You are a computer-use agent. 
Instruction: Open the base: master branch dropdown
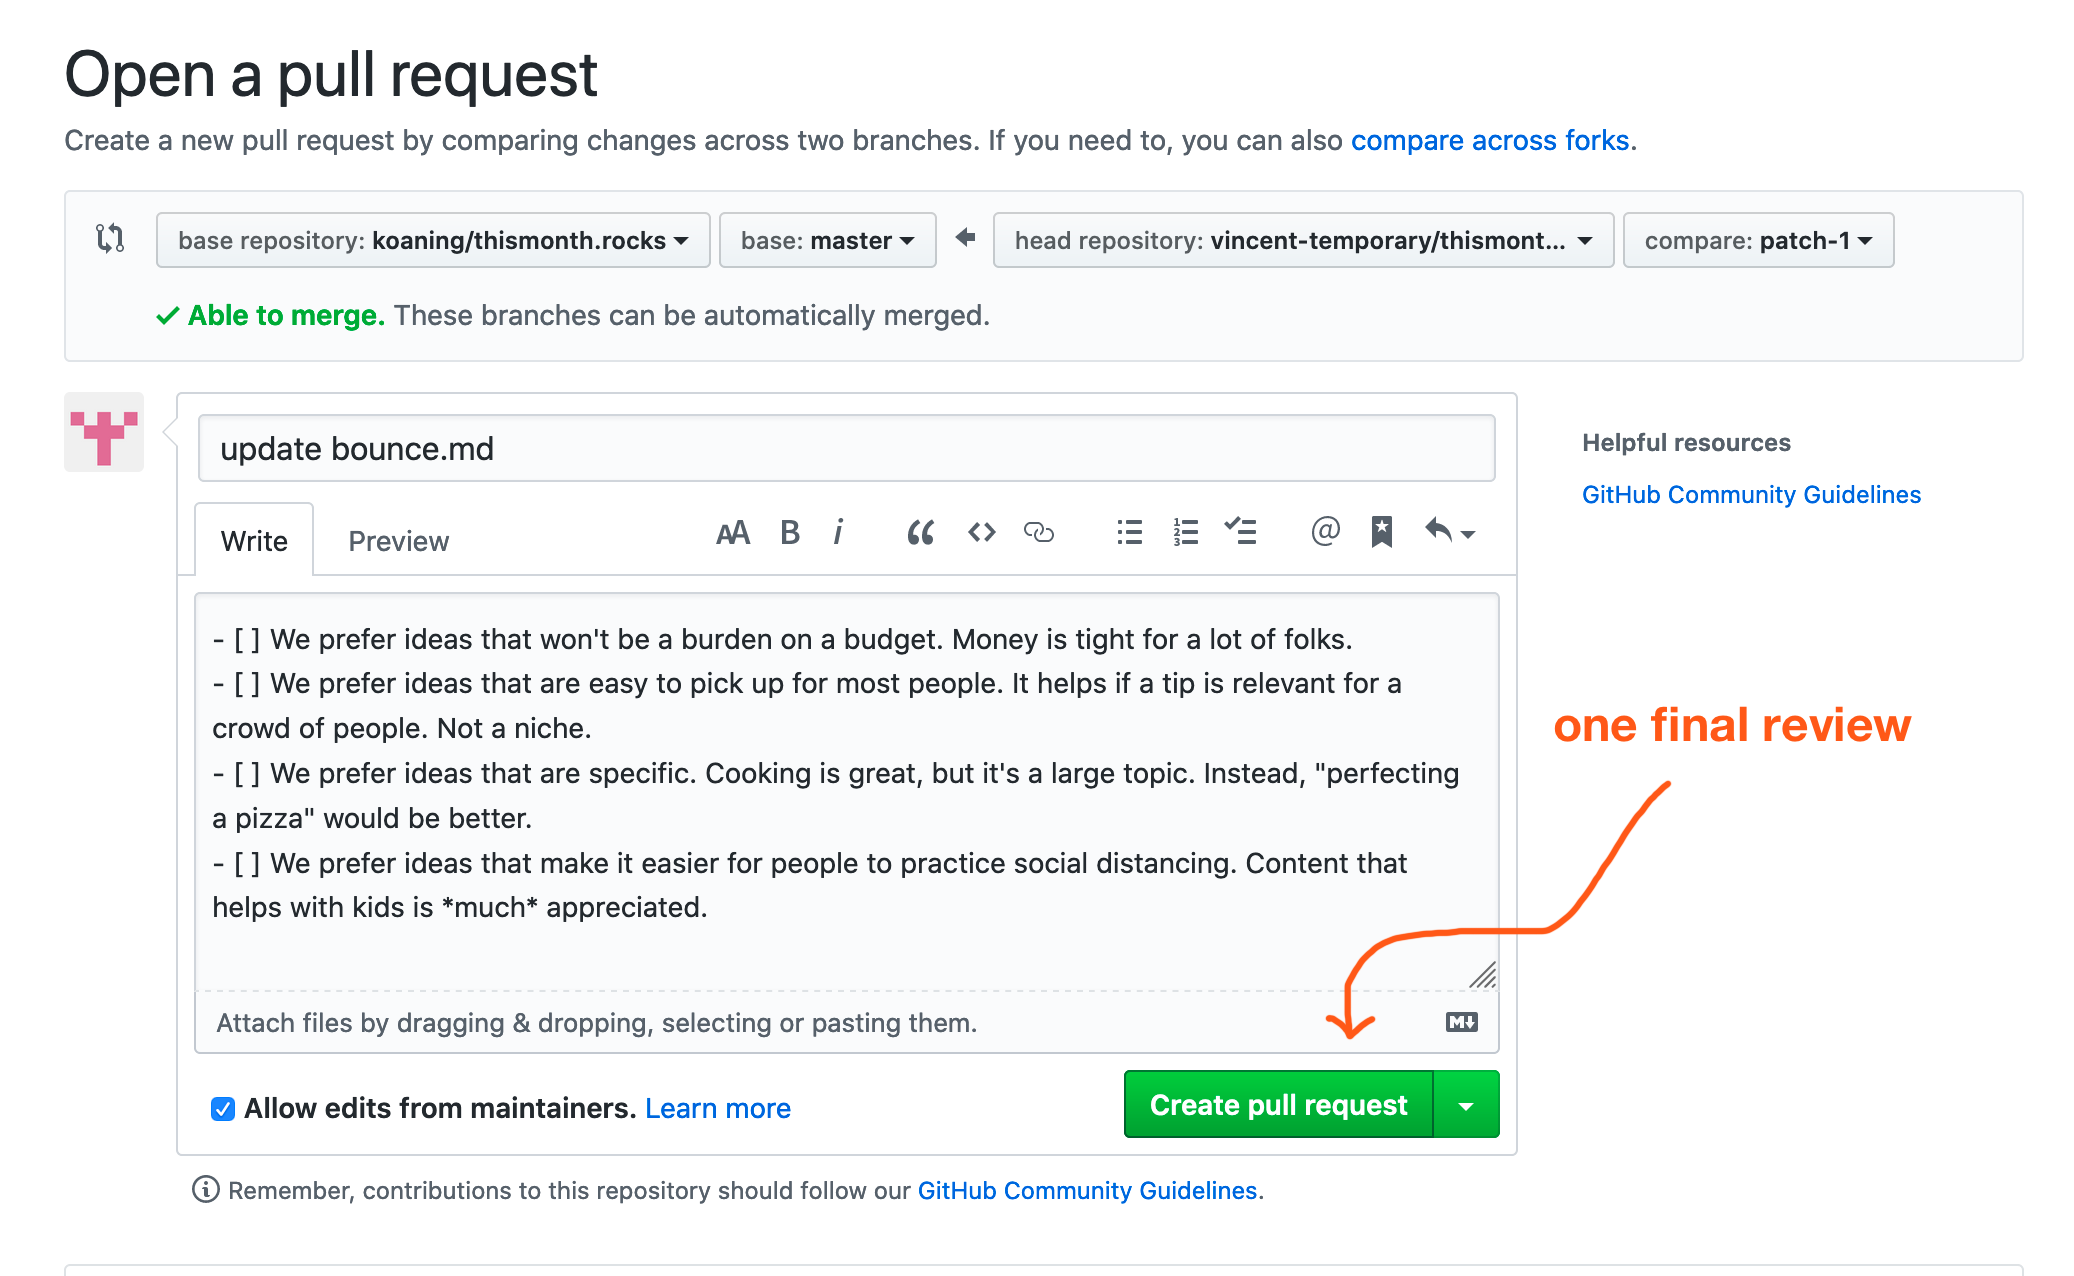[x=828, y=240]
